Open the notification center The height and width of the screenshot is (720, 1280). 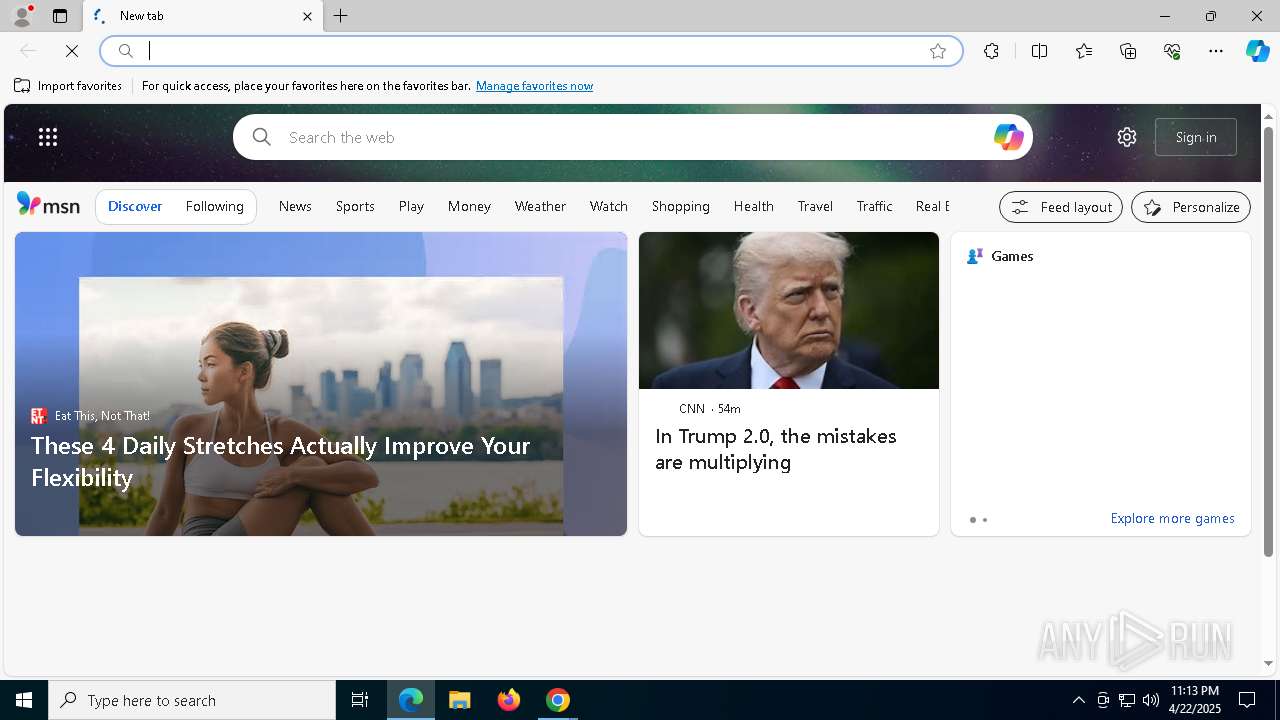1247,700
